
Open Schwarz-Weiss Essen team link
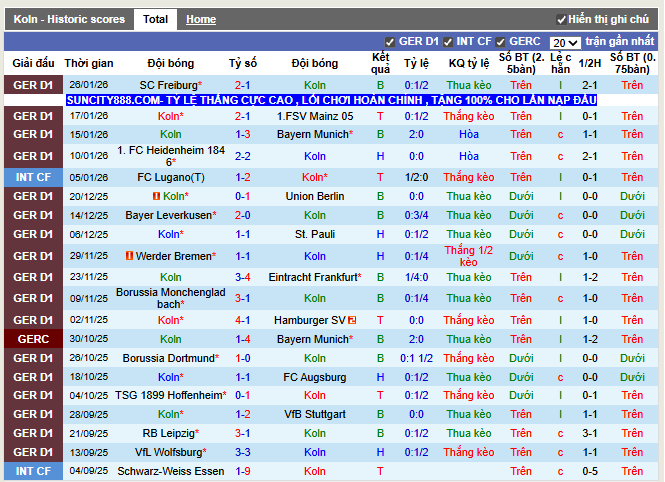click(x=170, y=471)
